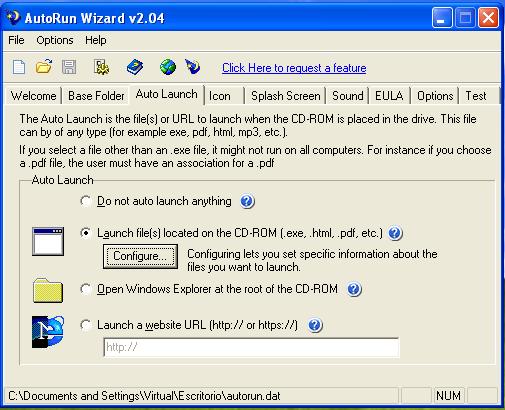
Task: Click the Open folder toolbar icon
Action: coord(44,67)
